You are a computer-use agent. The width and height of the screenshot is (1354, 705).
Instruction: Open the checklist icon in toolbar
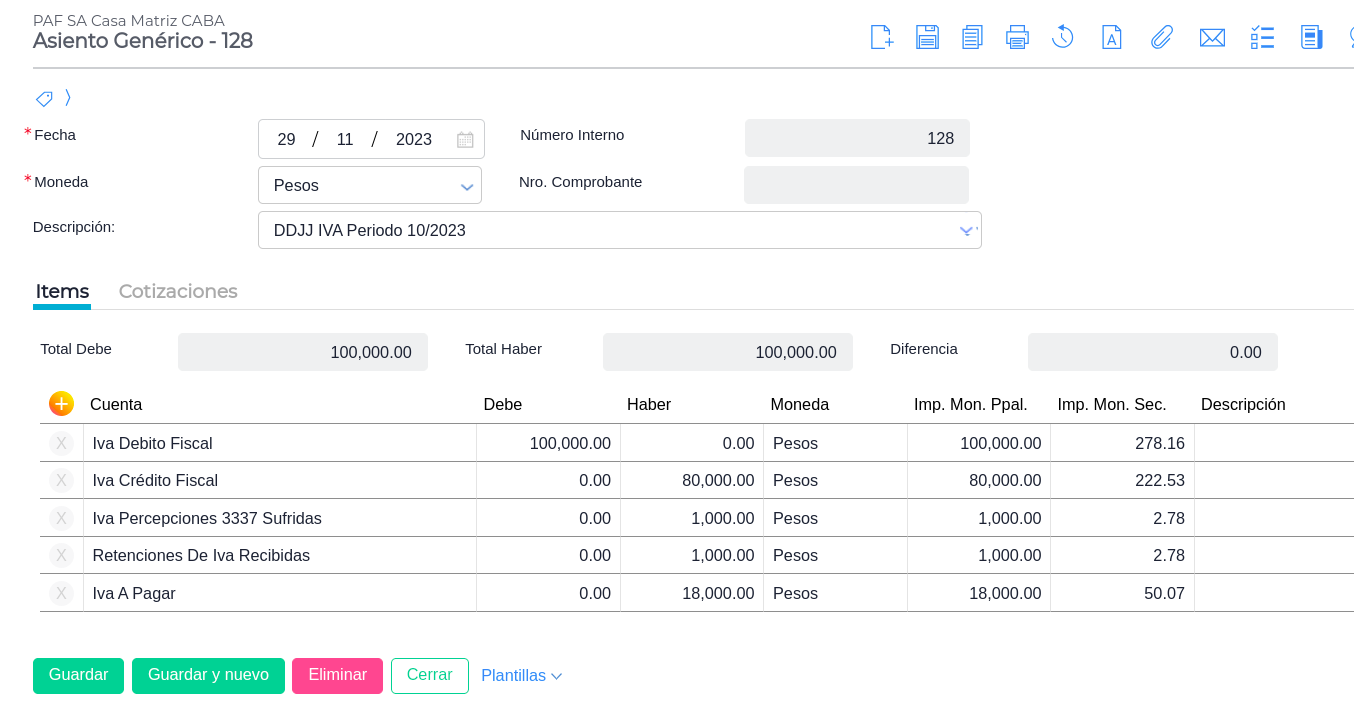coord(1262,38)
